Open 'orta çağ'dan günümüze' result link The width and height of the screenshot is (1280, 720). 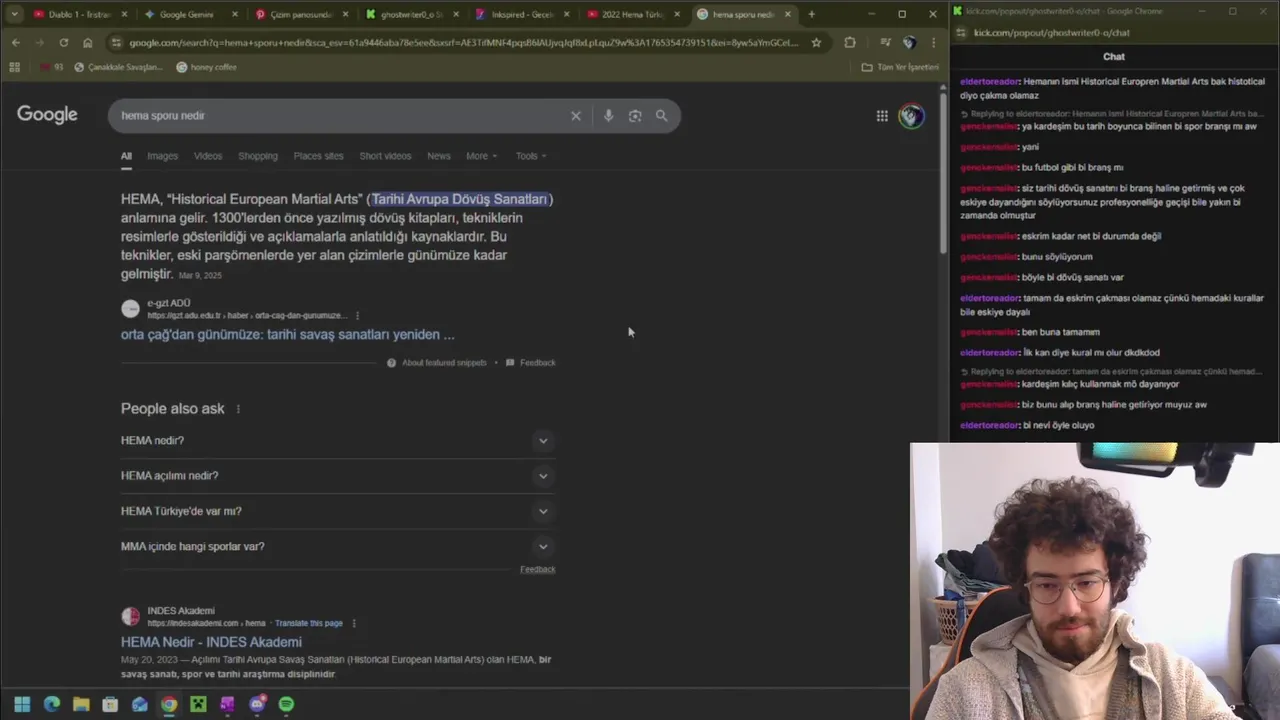pos(288,335)
